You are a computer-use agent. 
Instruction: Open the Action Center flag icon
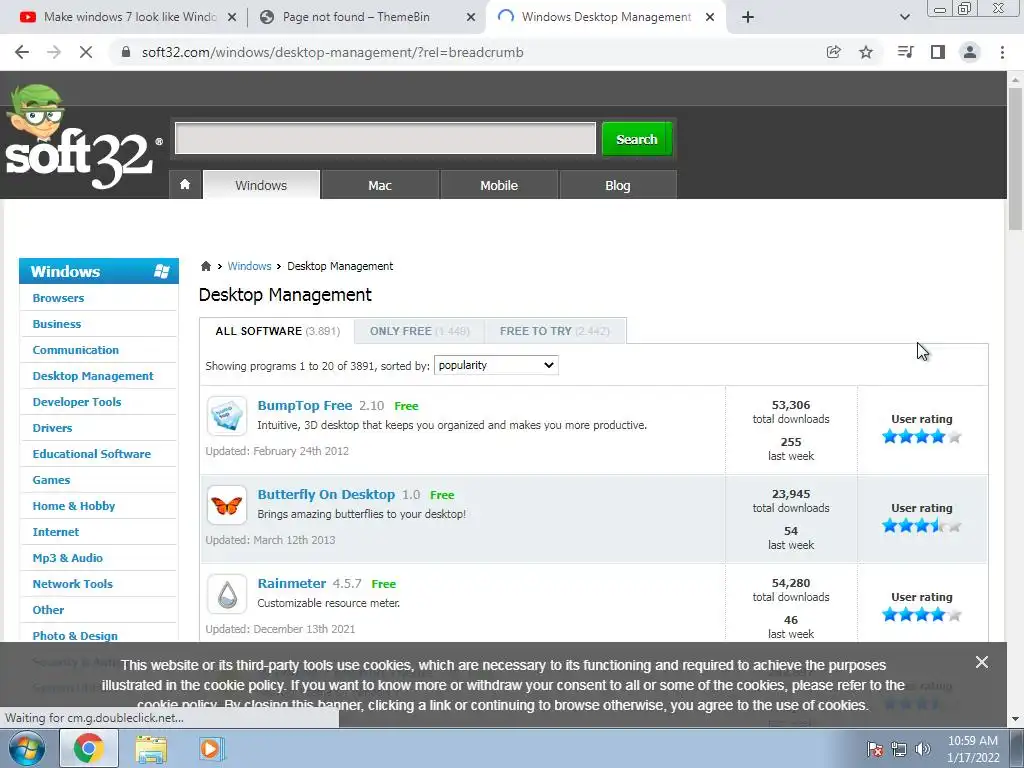(x=875, y=749)
